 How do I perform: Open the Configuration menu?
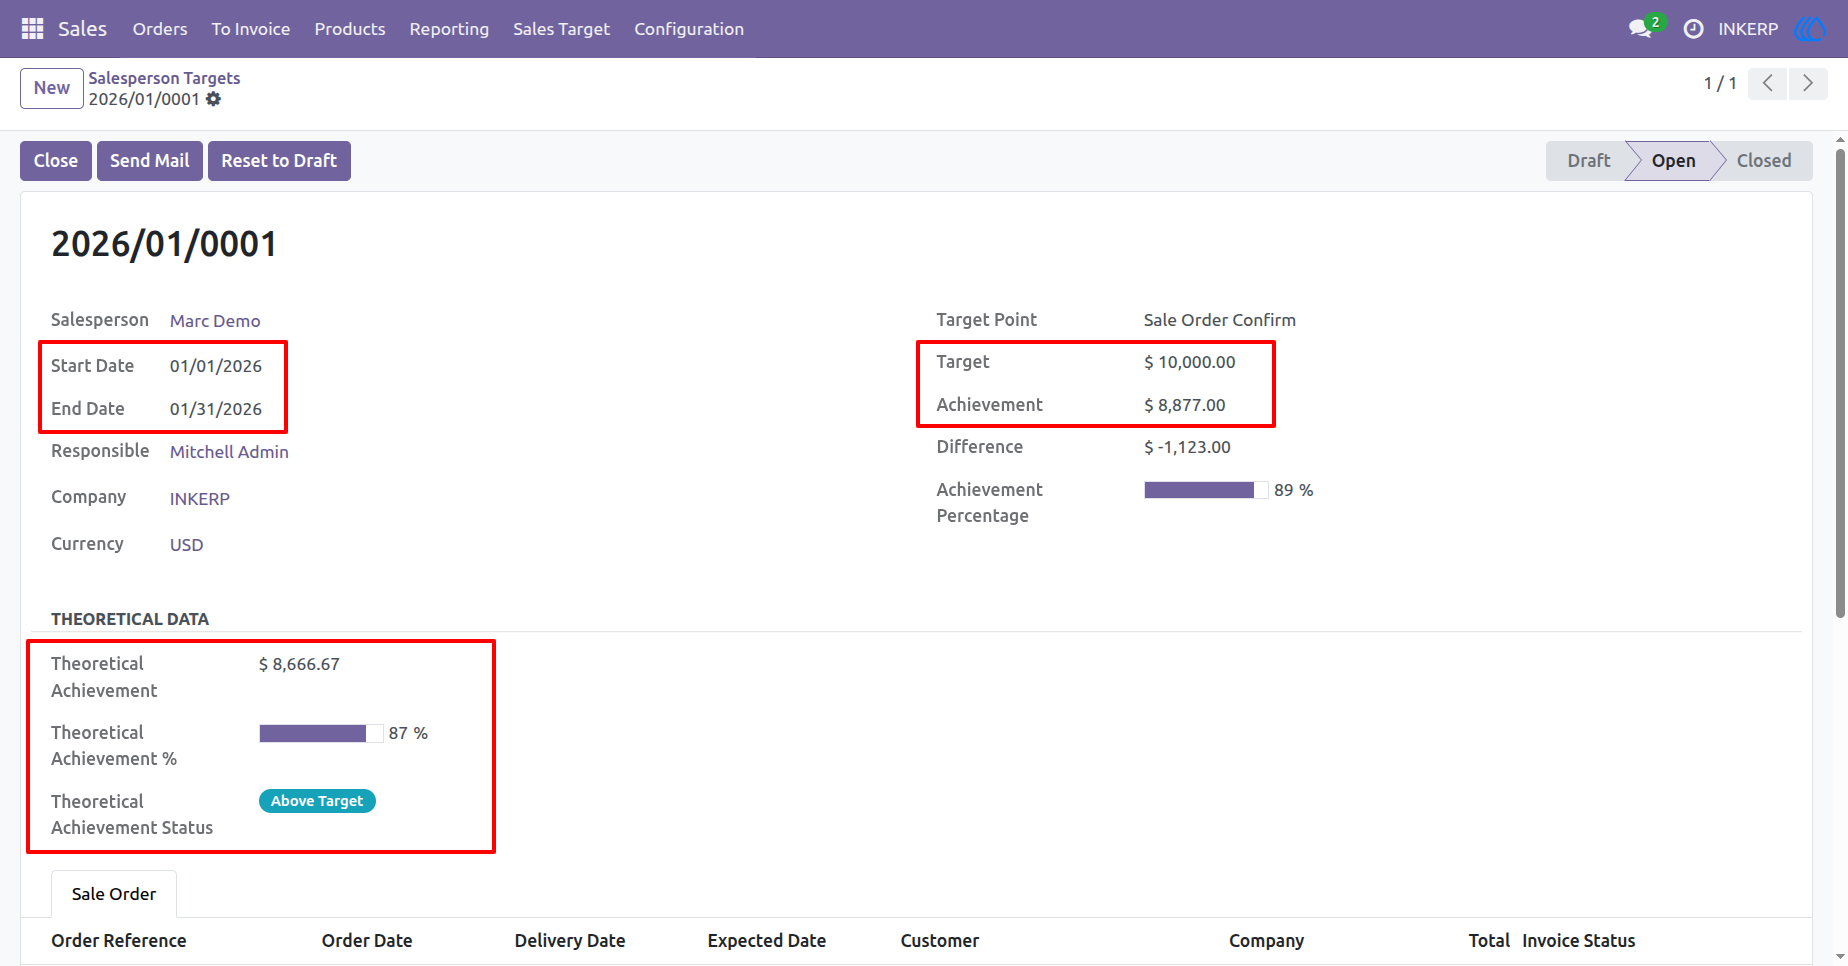point(689,29)
